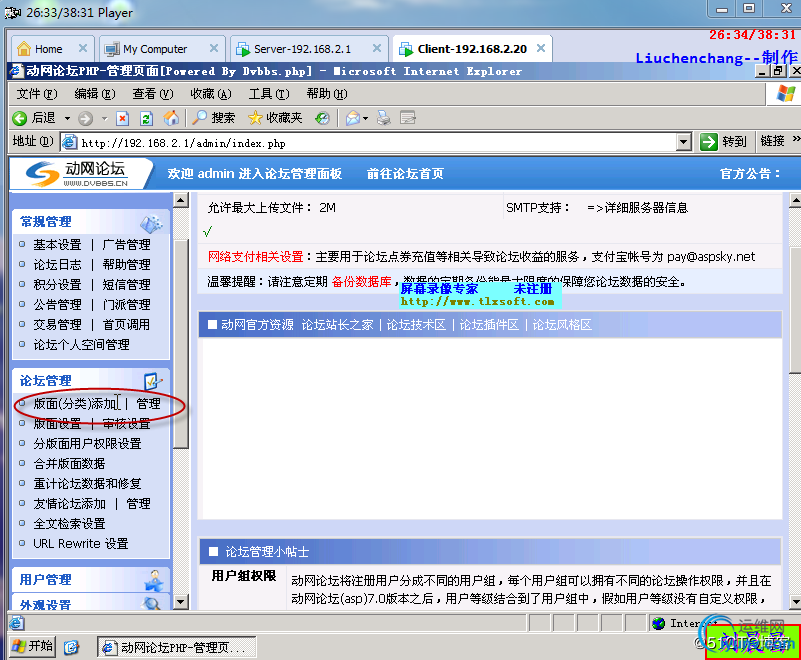The height and width of the screenshot is (660, 801).
Task: Click the 转到 Go button
Action: [x=723, y=142]
